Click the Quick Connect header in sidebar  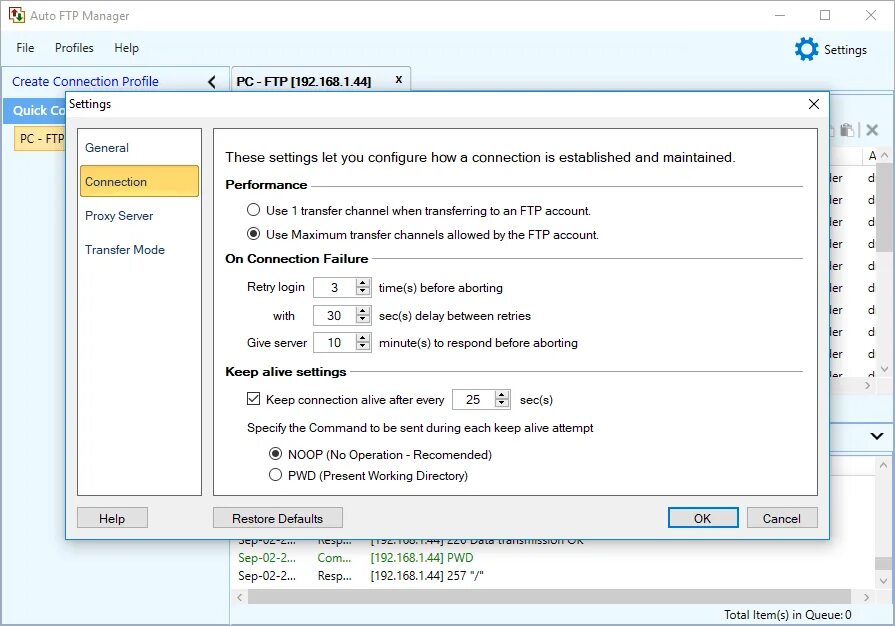click(x=35, y=111)
